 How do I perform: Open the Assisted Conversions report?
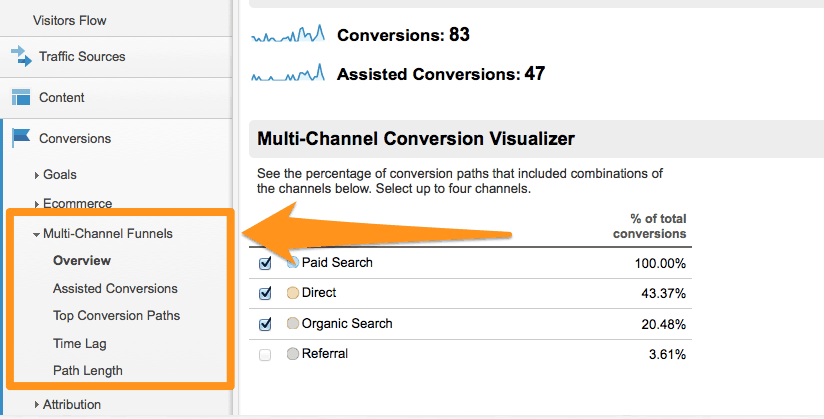(115, 288)
